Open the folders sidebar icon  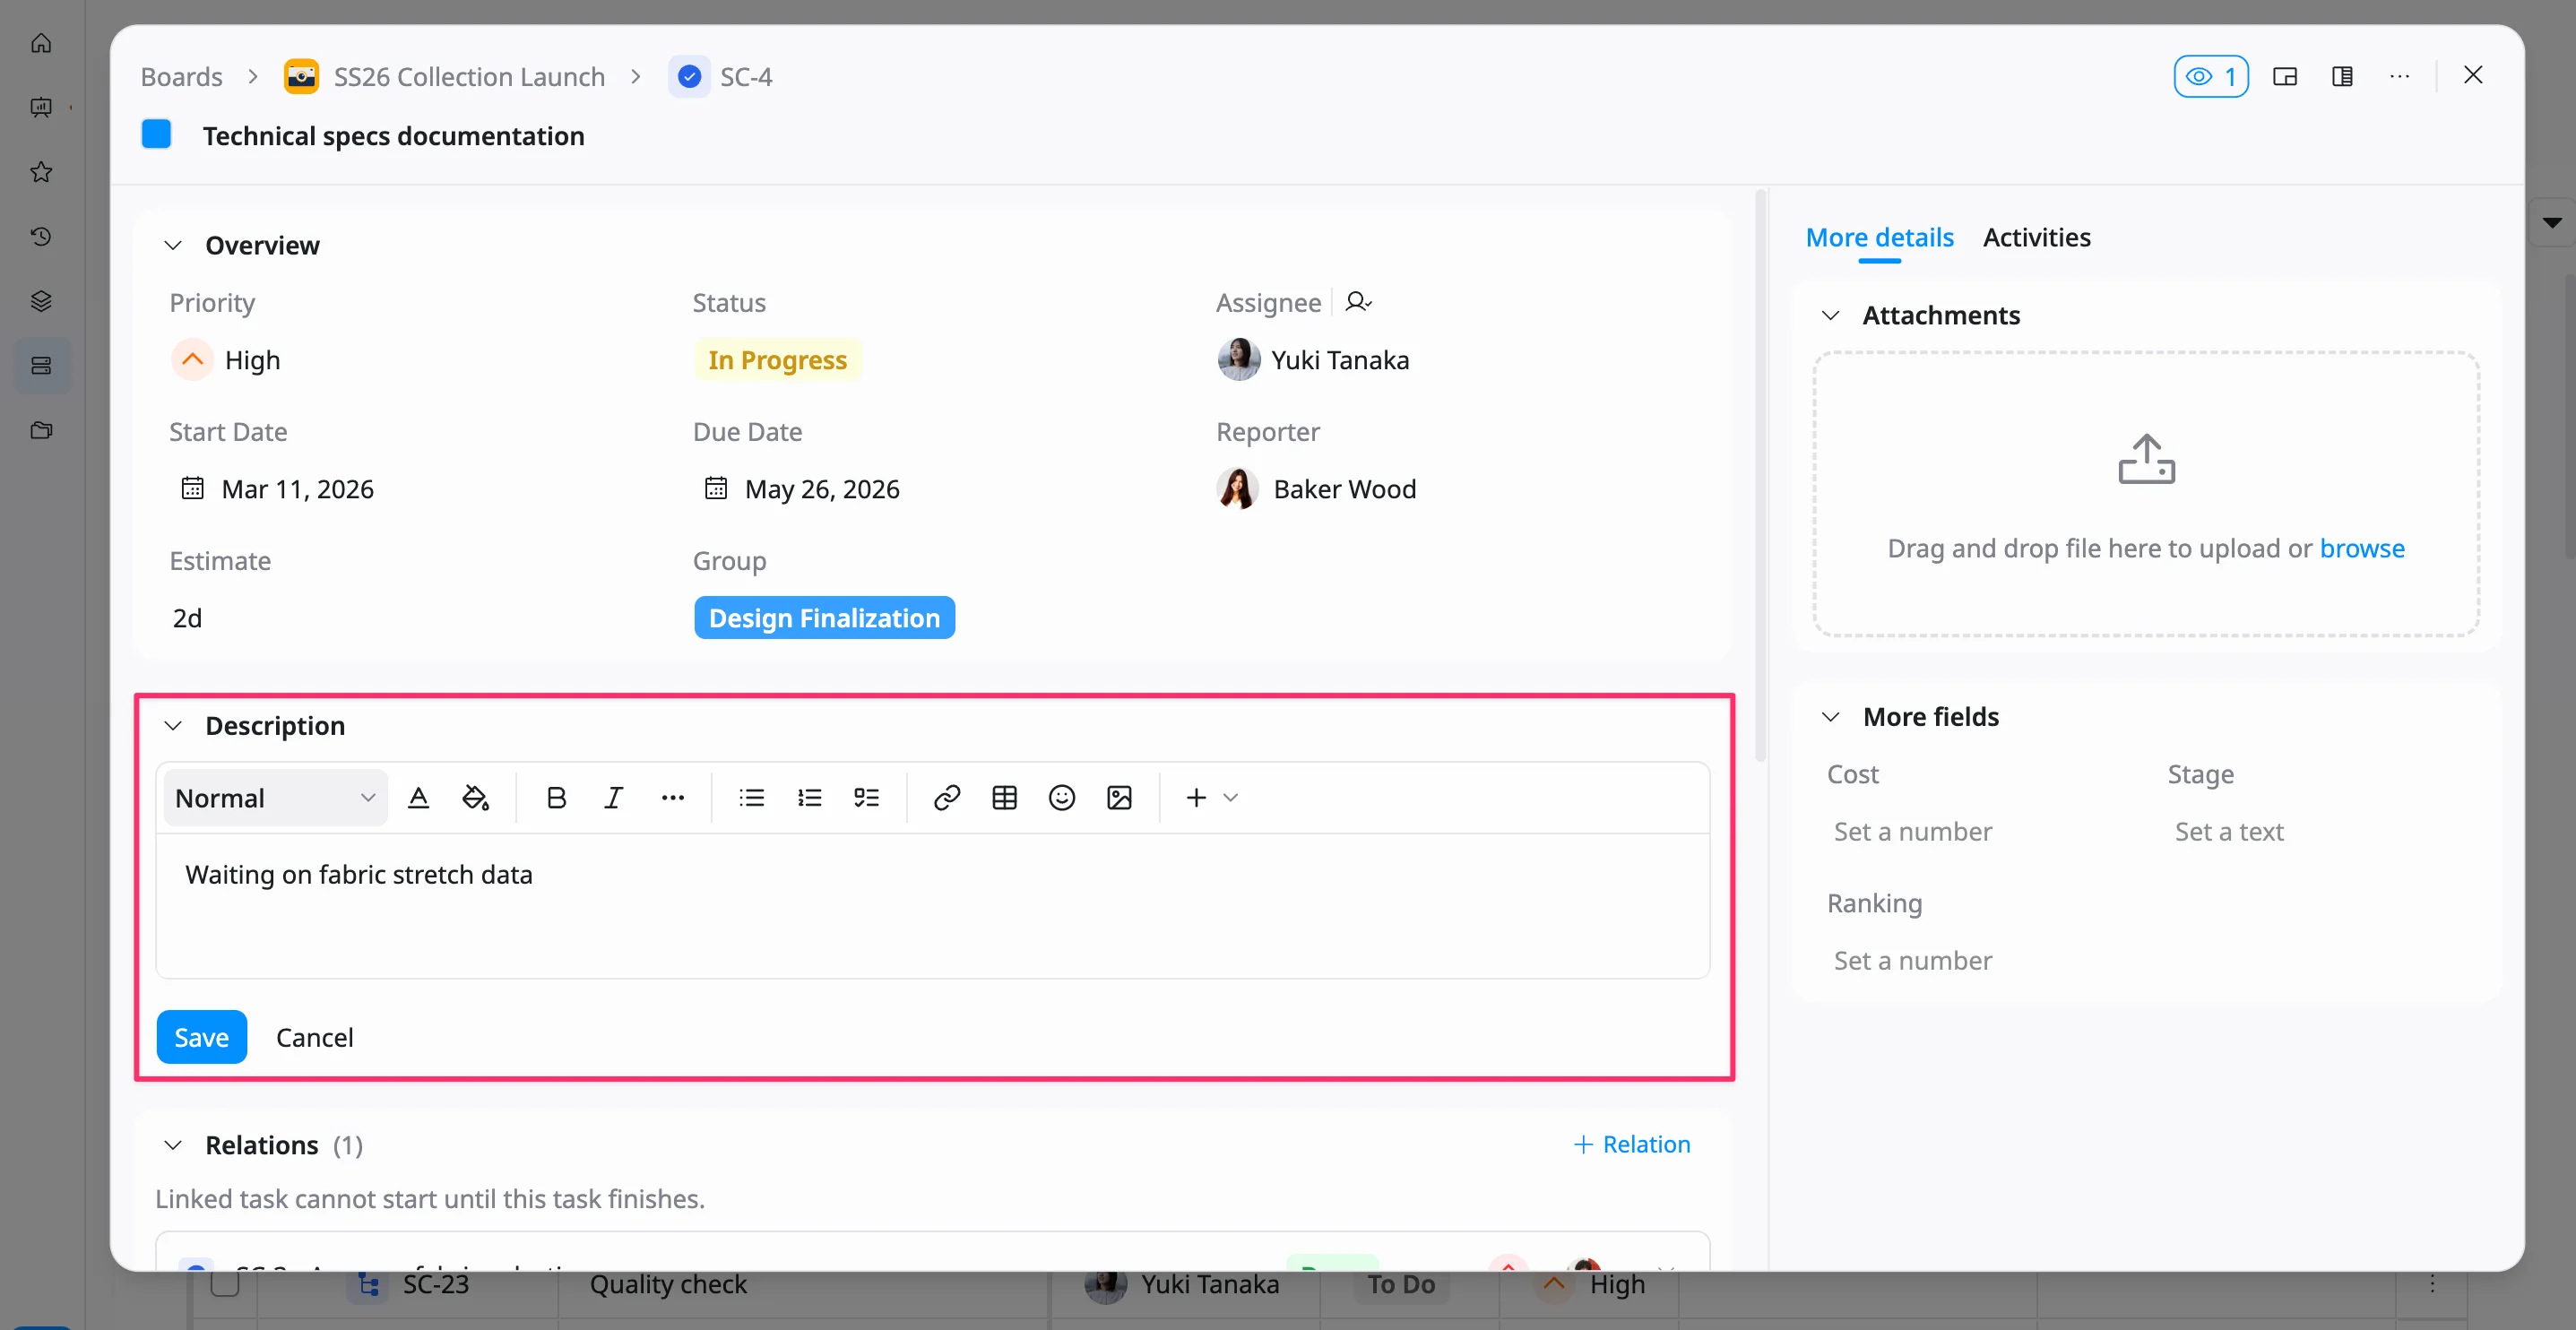41,430
